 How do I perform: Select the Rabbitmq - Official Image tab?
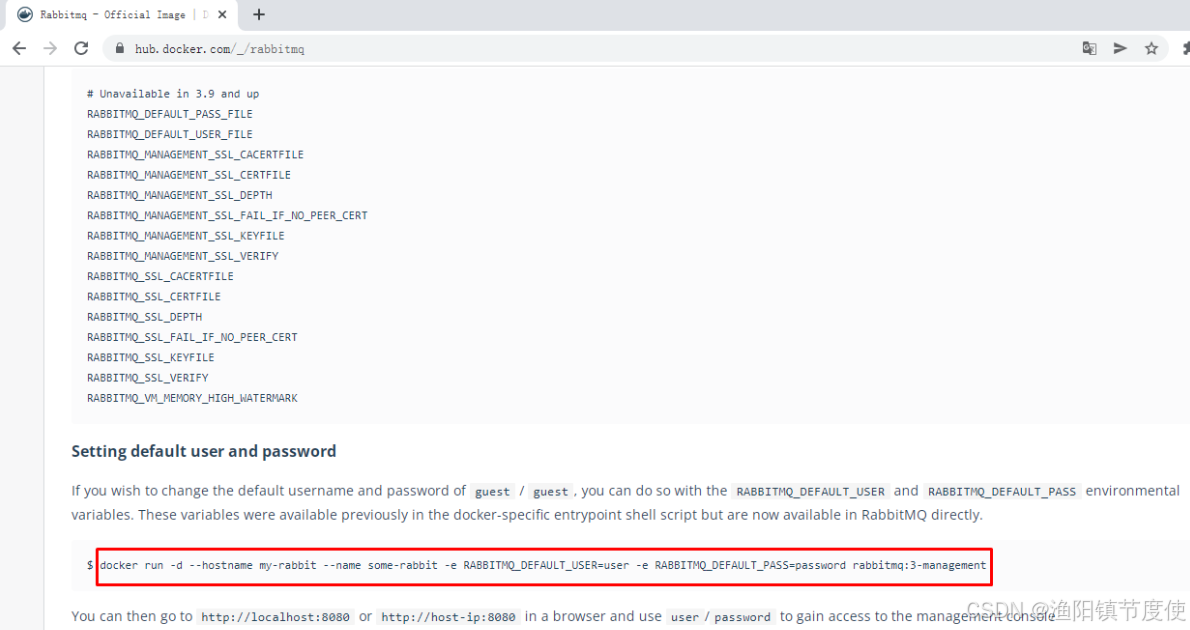pyautogui.click(x=121, y=14)
